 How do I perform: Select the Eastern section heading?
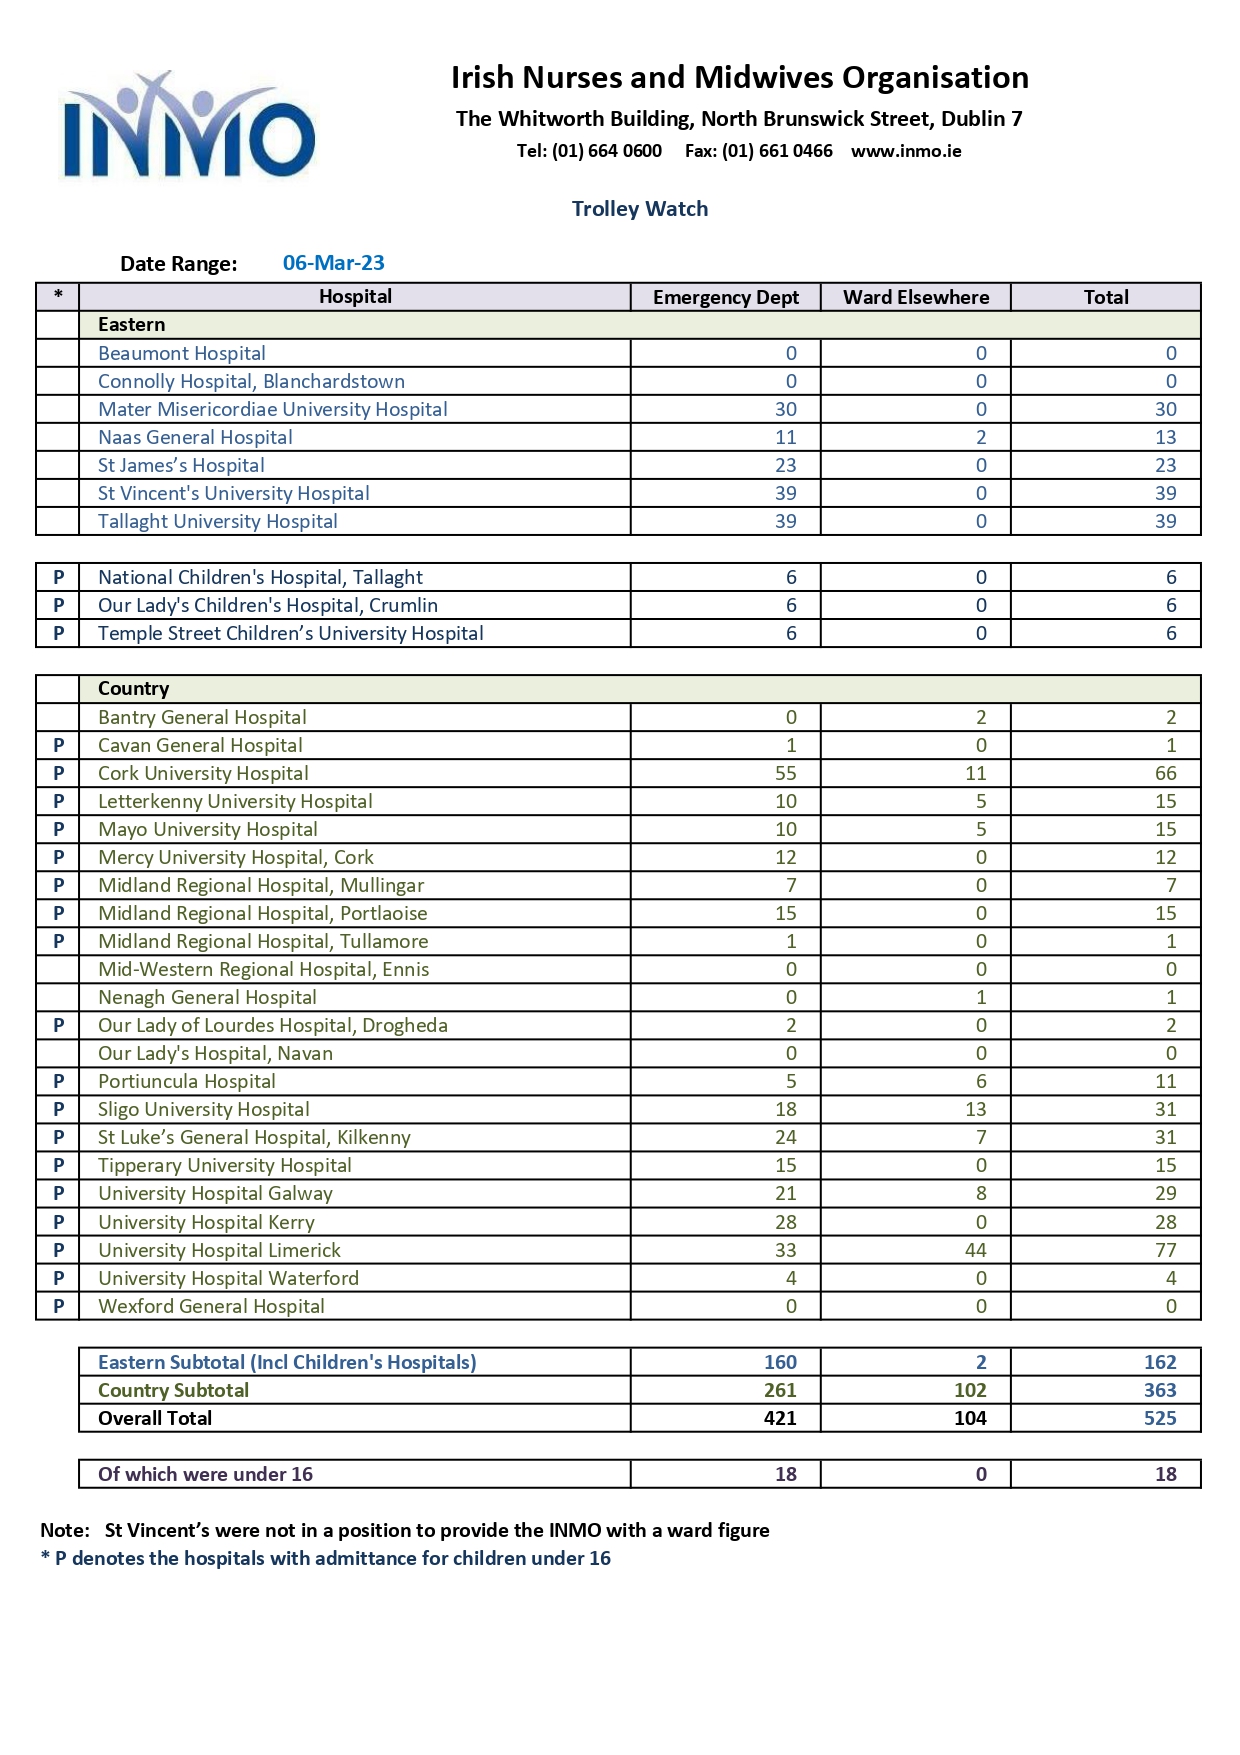coord(132,324)
